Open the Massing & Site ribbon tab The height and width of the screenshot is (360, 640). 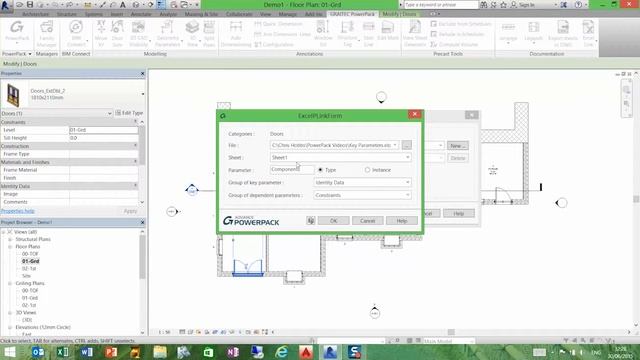[x=201, y=14]
